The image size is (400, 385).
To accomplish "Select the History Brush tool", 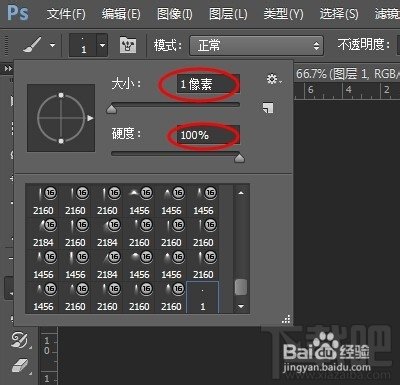I will point(21,339).
